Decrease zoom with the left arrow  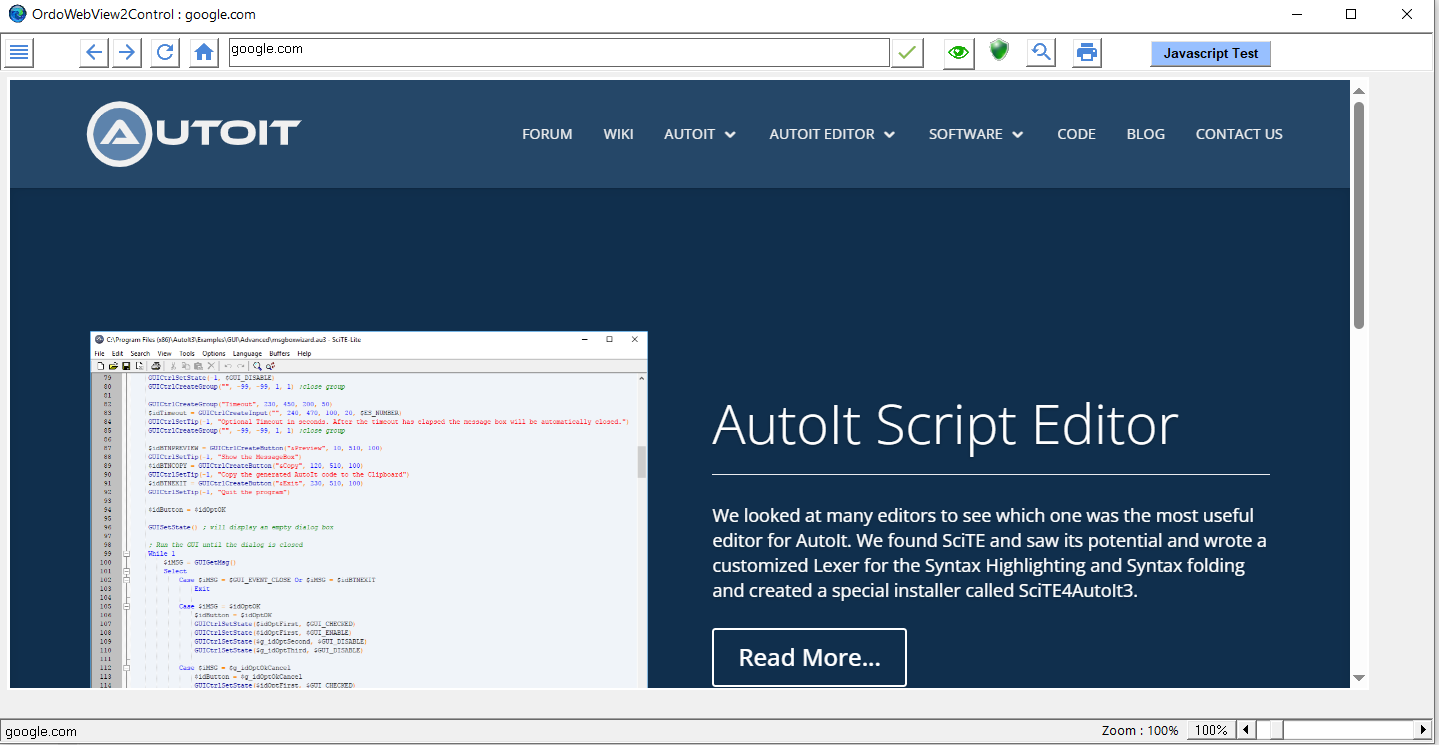tap(1245, 730)
